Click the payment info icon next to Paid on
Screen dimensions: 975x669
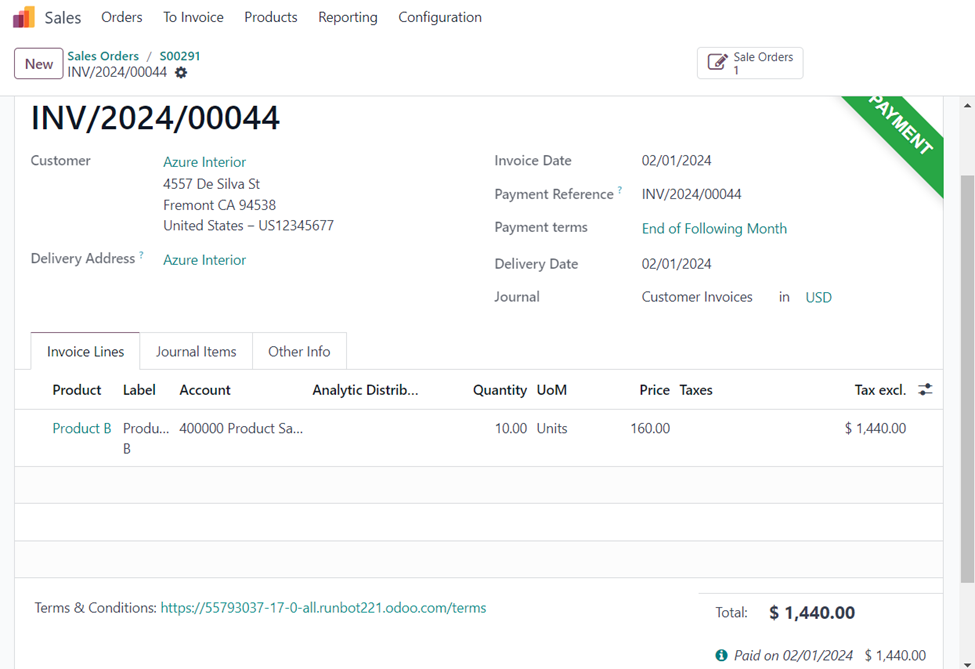(721, 655)
